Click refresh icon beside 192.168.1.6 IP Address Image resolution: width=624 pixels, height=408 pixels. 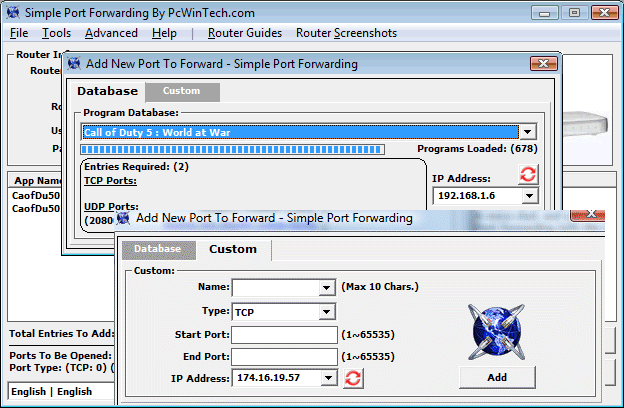528,174
